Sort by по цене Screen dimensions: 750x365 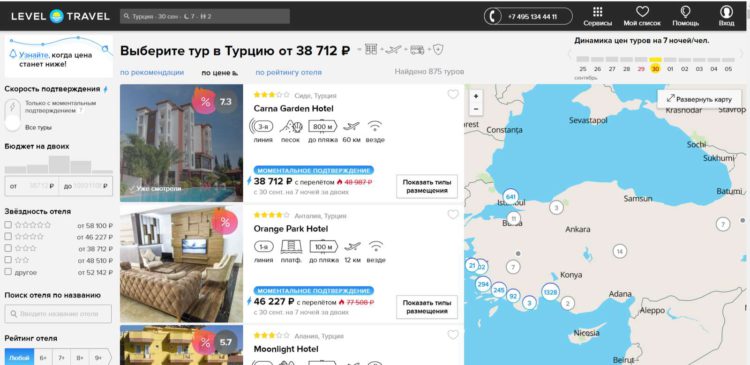point(219,73)
